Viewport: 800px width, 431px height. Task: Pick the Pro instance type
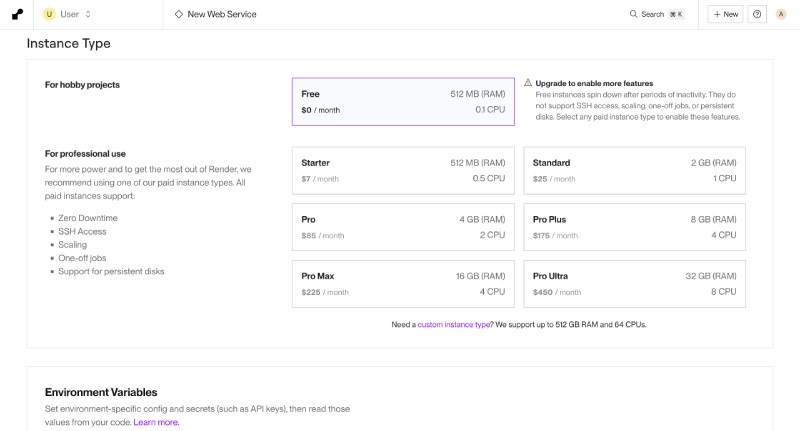[403, 227]
